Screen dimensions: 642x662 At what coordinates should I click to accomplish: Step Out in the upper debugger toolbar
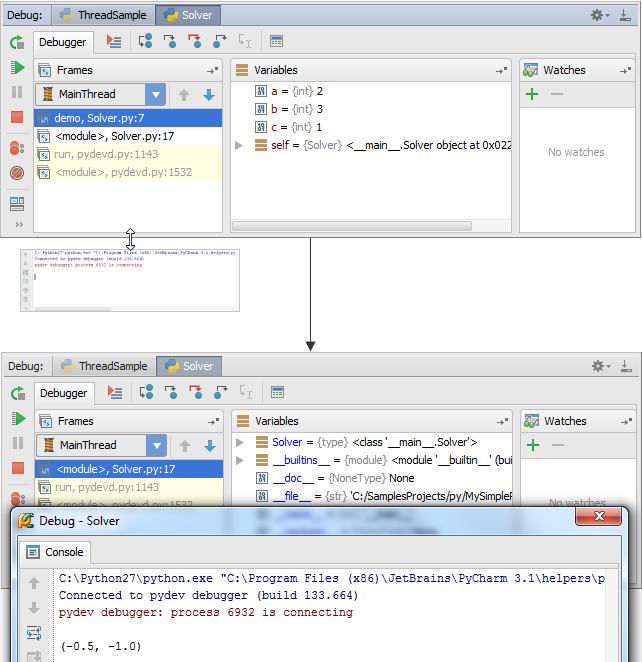[x=219, y=41]
